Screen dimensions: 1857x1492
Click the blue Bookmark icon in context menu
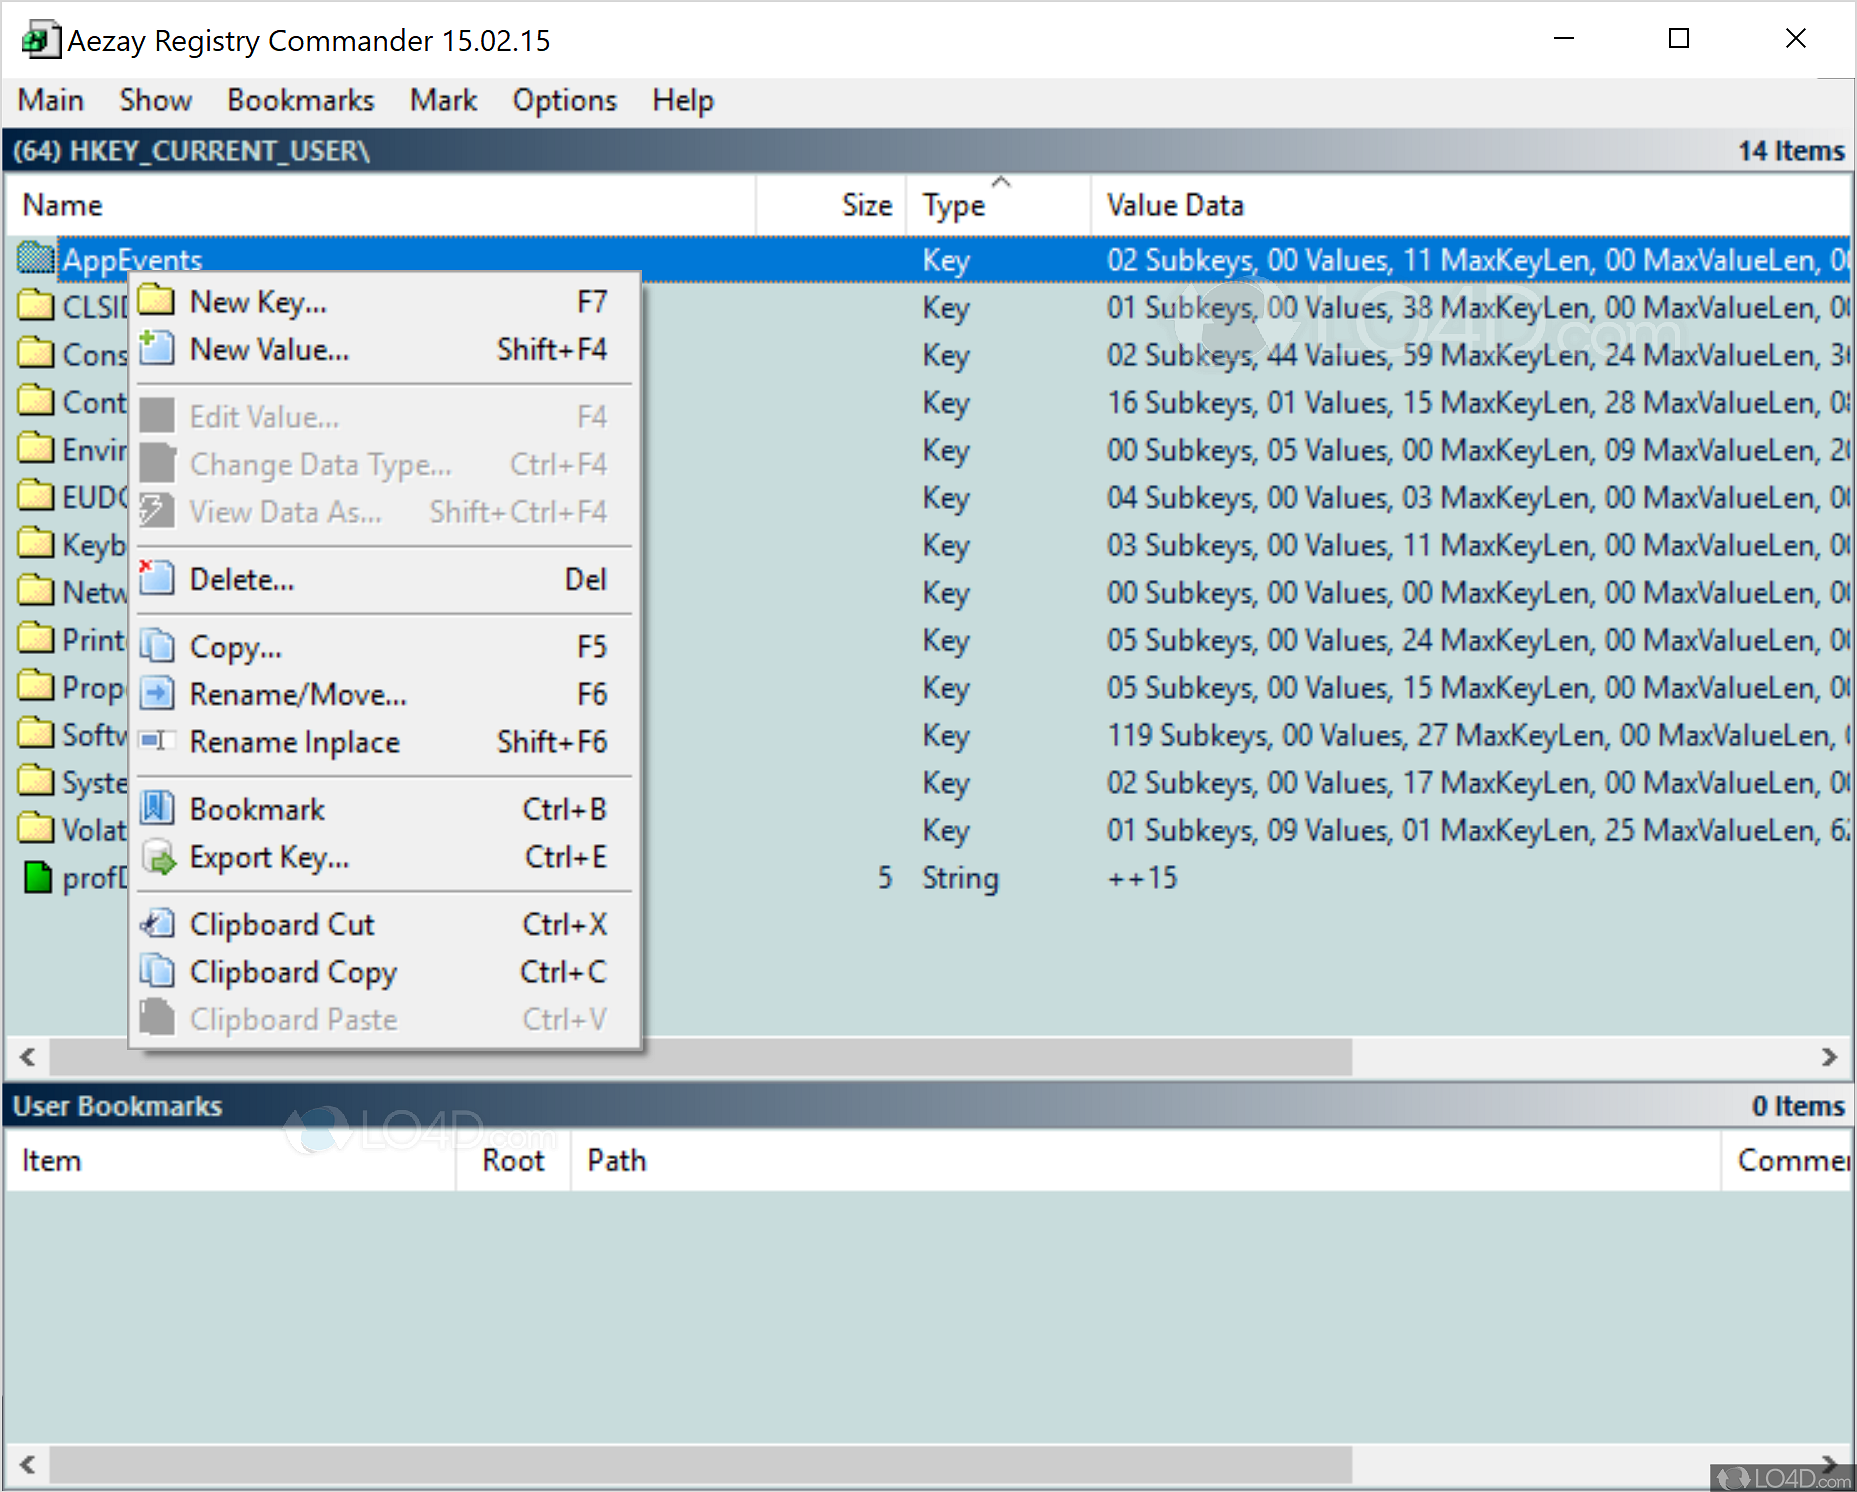pos(156,808)
